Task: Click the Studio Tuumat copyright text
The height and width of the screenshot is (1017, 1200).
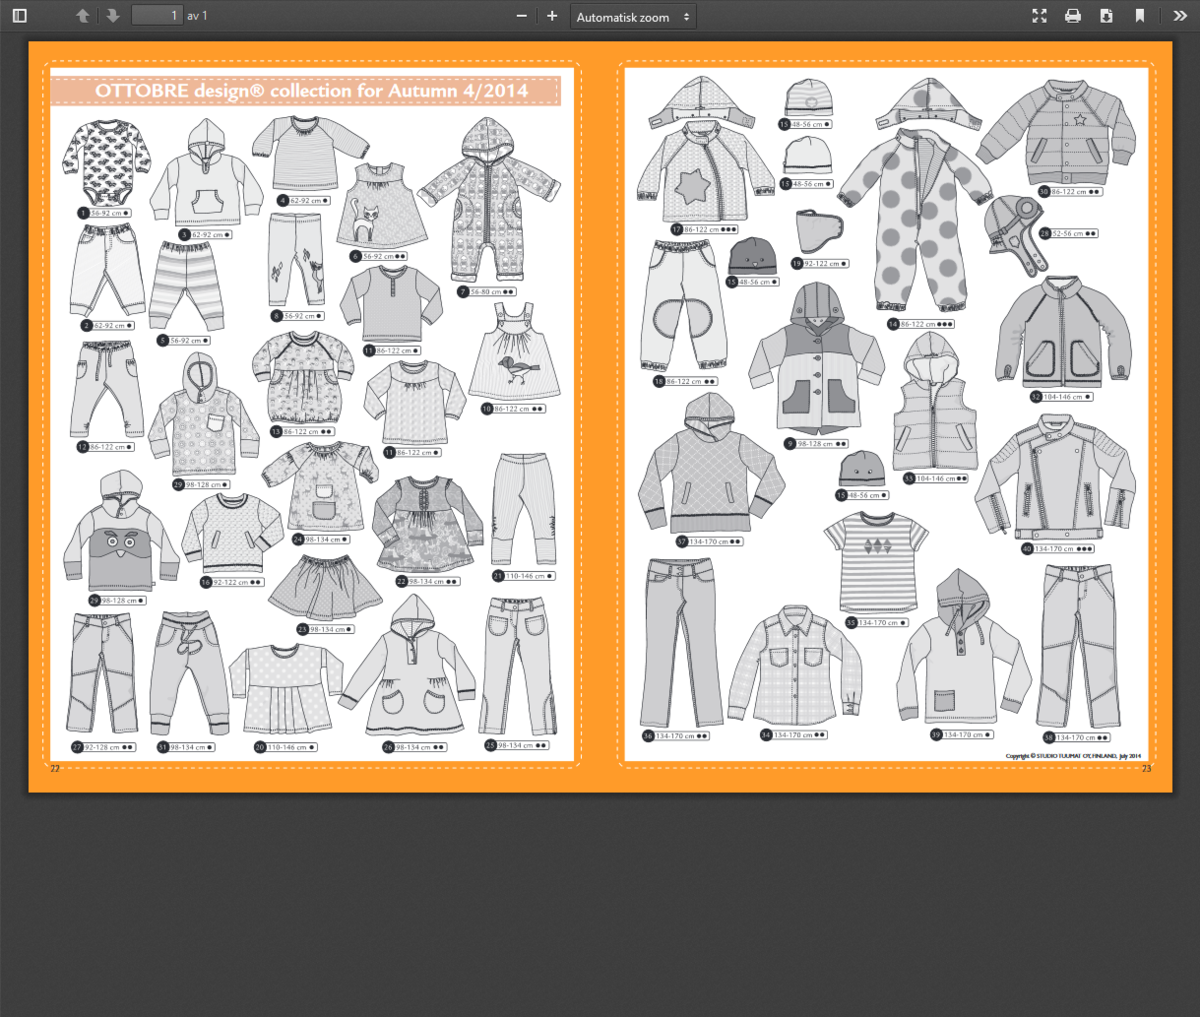Action: (x=1072, y=756)
